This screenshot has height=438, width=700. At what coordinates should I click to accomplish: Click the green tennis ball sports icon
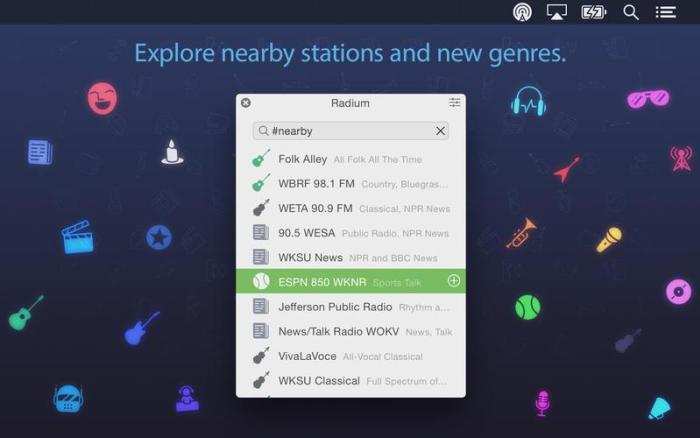click(x=528, y=307)
